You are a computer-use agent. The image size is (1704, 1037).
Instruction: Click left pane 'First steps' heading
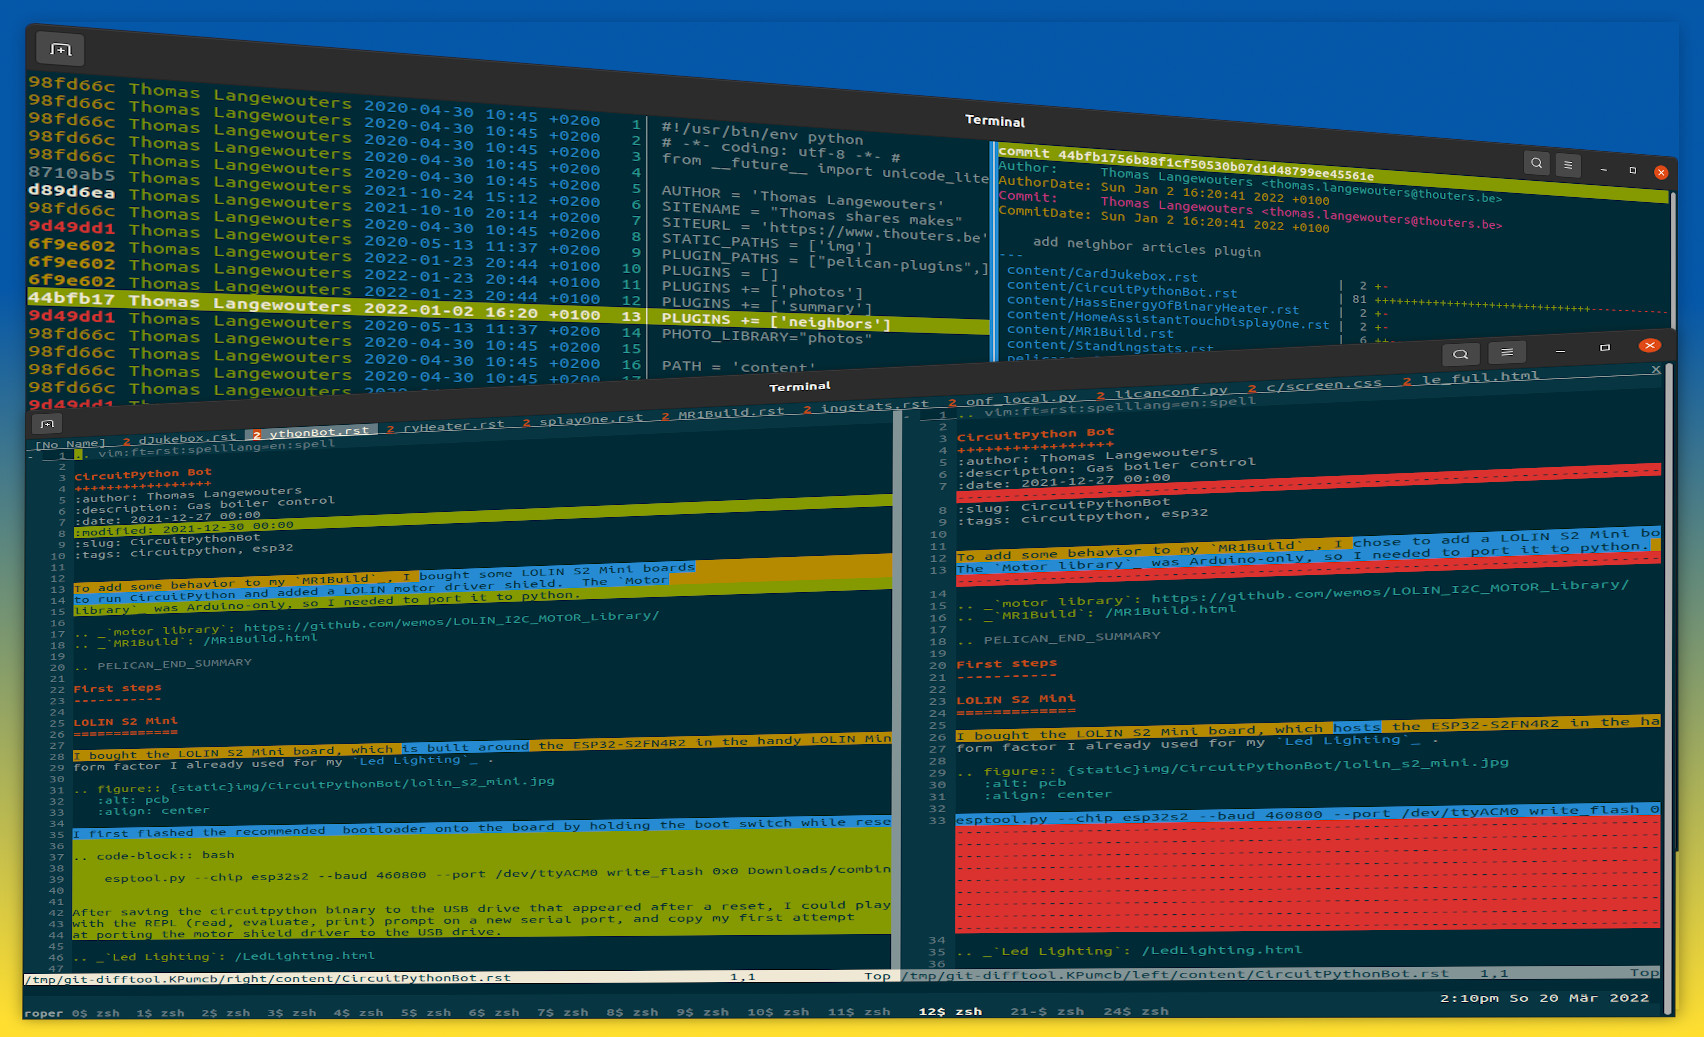(117, 688)
